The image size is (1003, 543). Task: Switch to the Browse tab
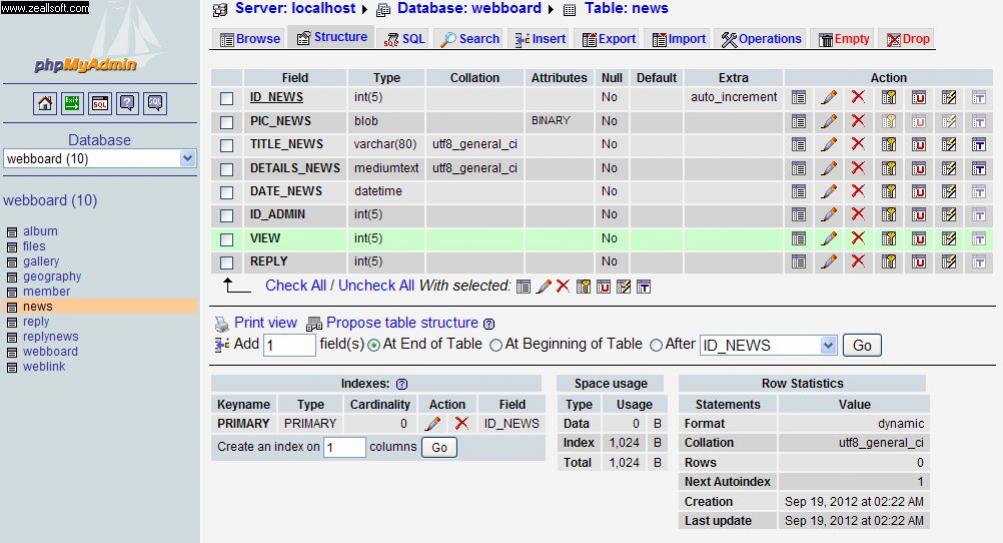click(250, 39)
